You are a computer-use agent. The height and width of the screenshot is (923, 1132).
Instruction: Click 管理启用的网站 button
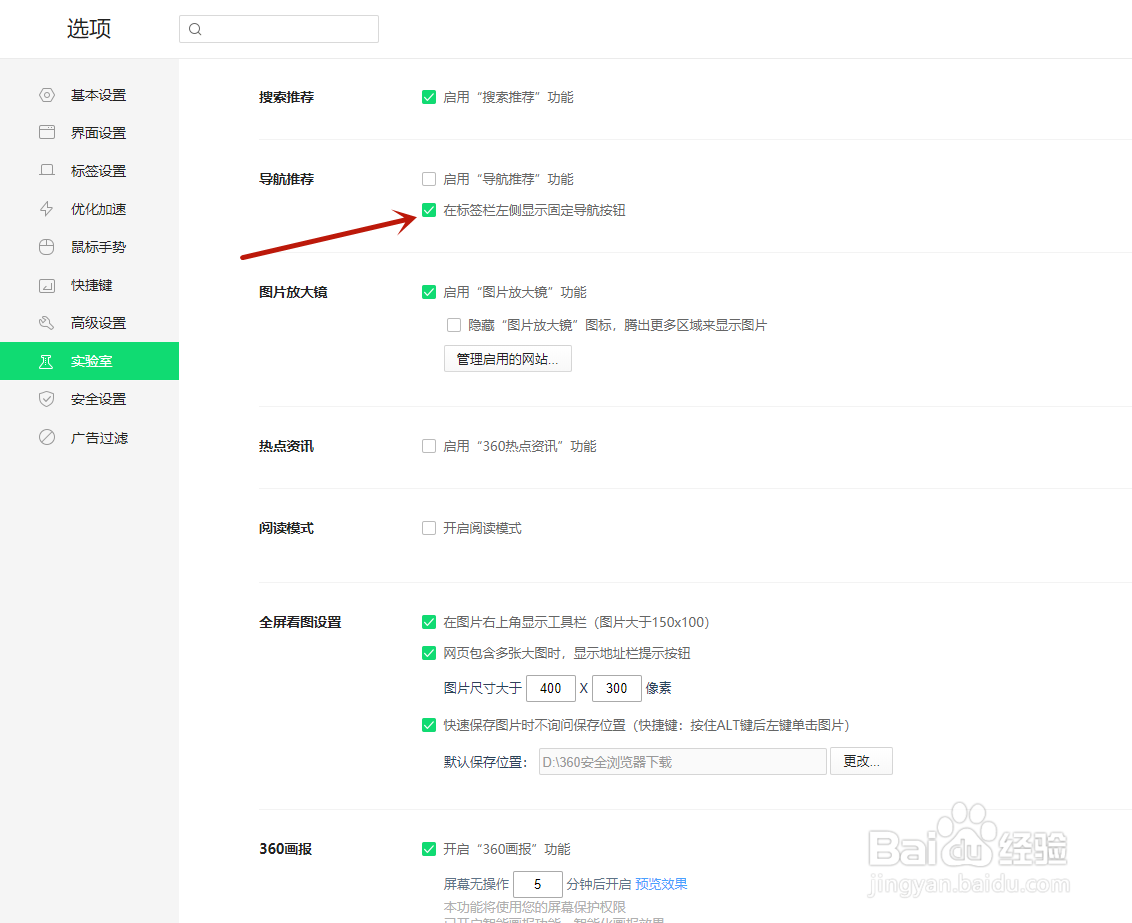pyautogui.click(x=508, y=359)
